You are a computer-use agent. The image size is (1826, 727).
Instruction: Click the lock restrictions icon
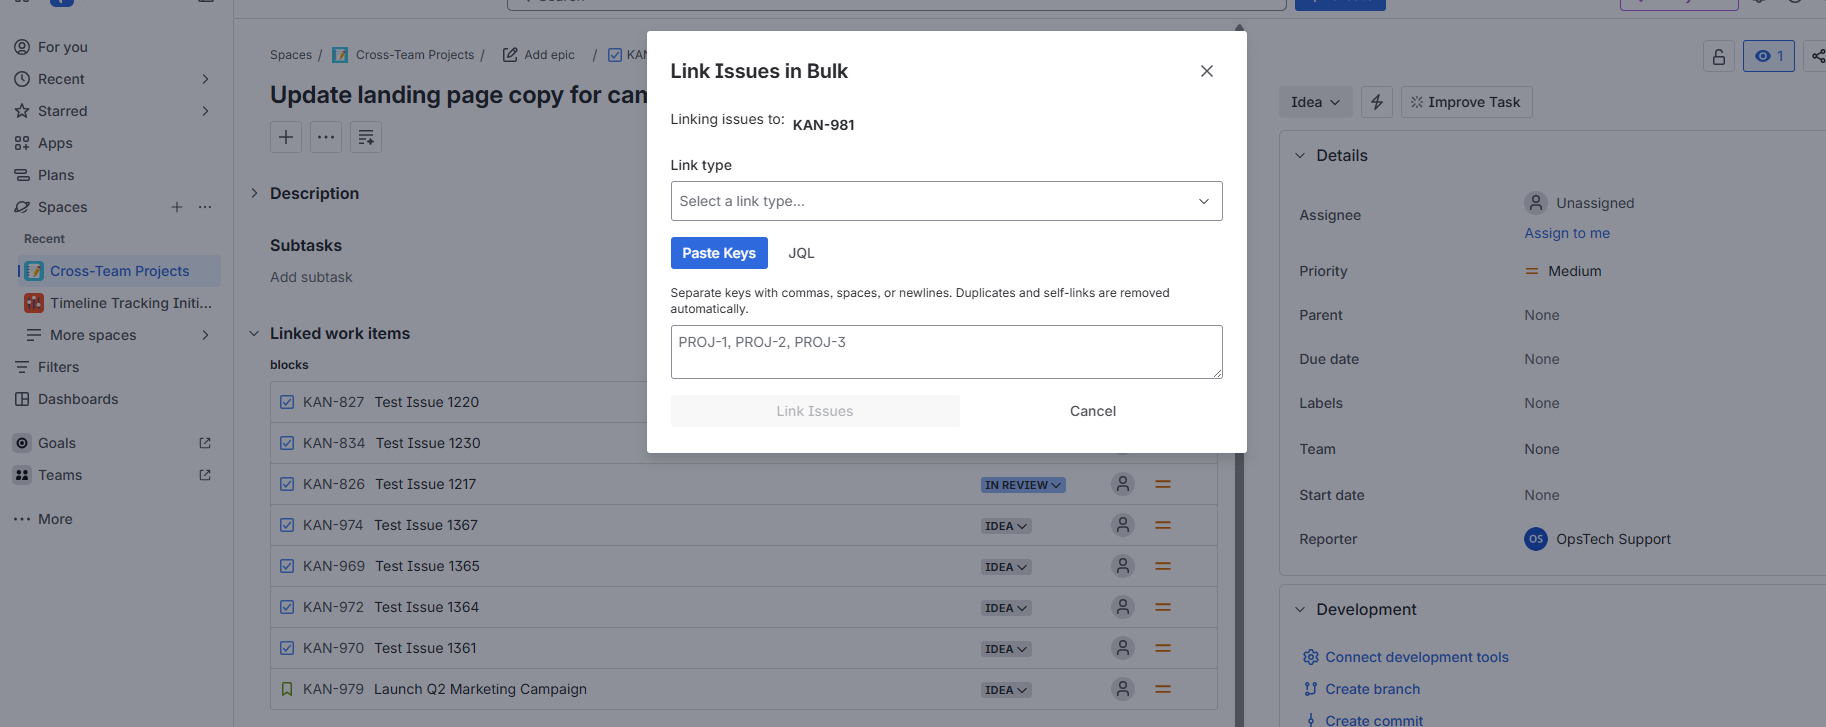1719,56
